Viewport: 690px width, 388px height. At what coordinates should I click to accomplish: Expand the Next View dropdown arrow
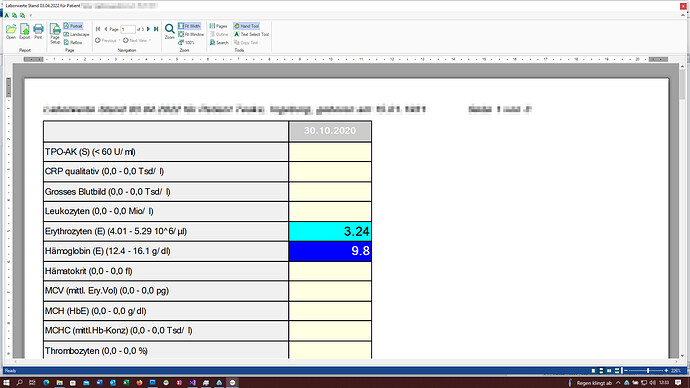coord(150,40)
